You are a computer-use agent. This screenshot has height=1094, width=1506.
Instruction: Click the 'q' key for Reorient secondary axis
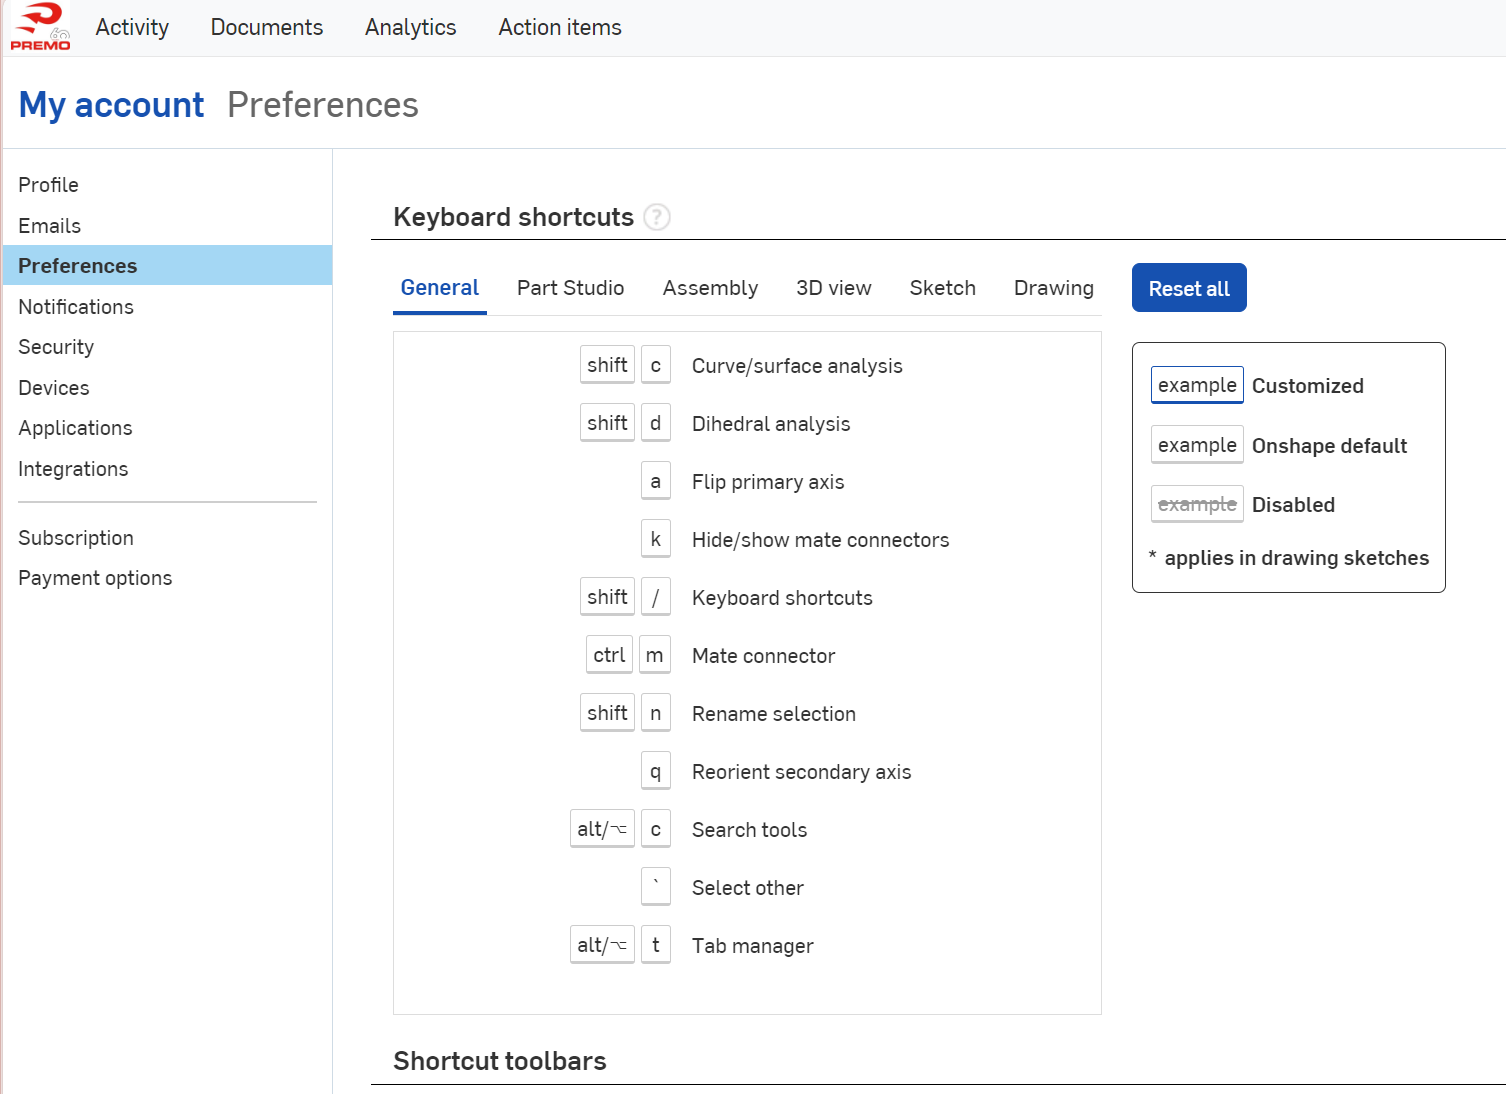pos(655,772)
